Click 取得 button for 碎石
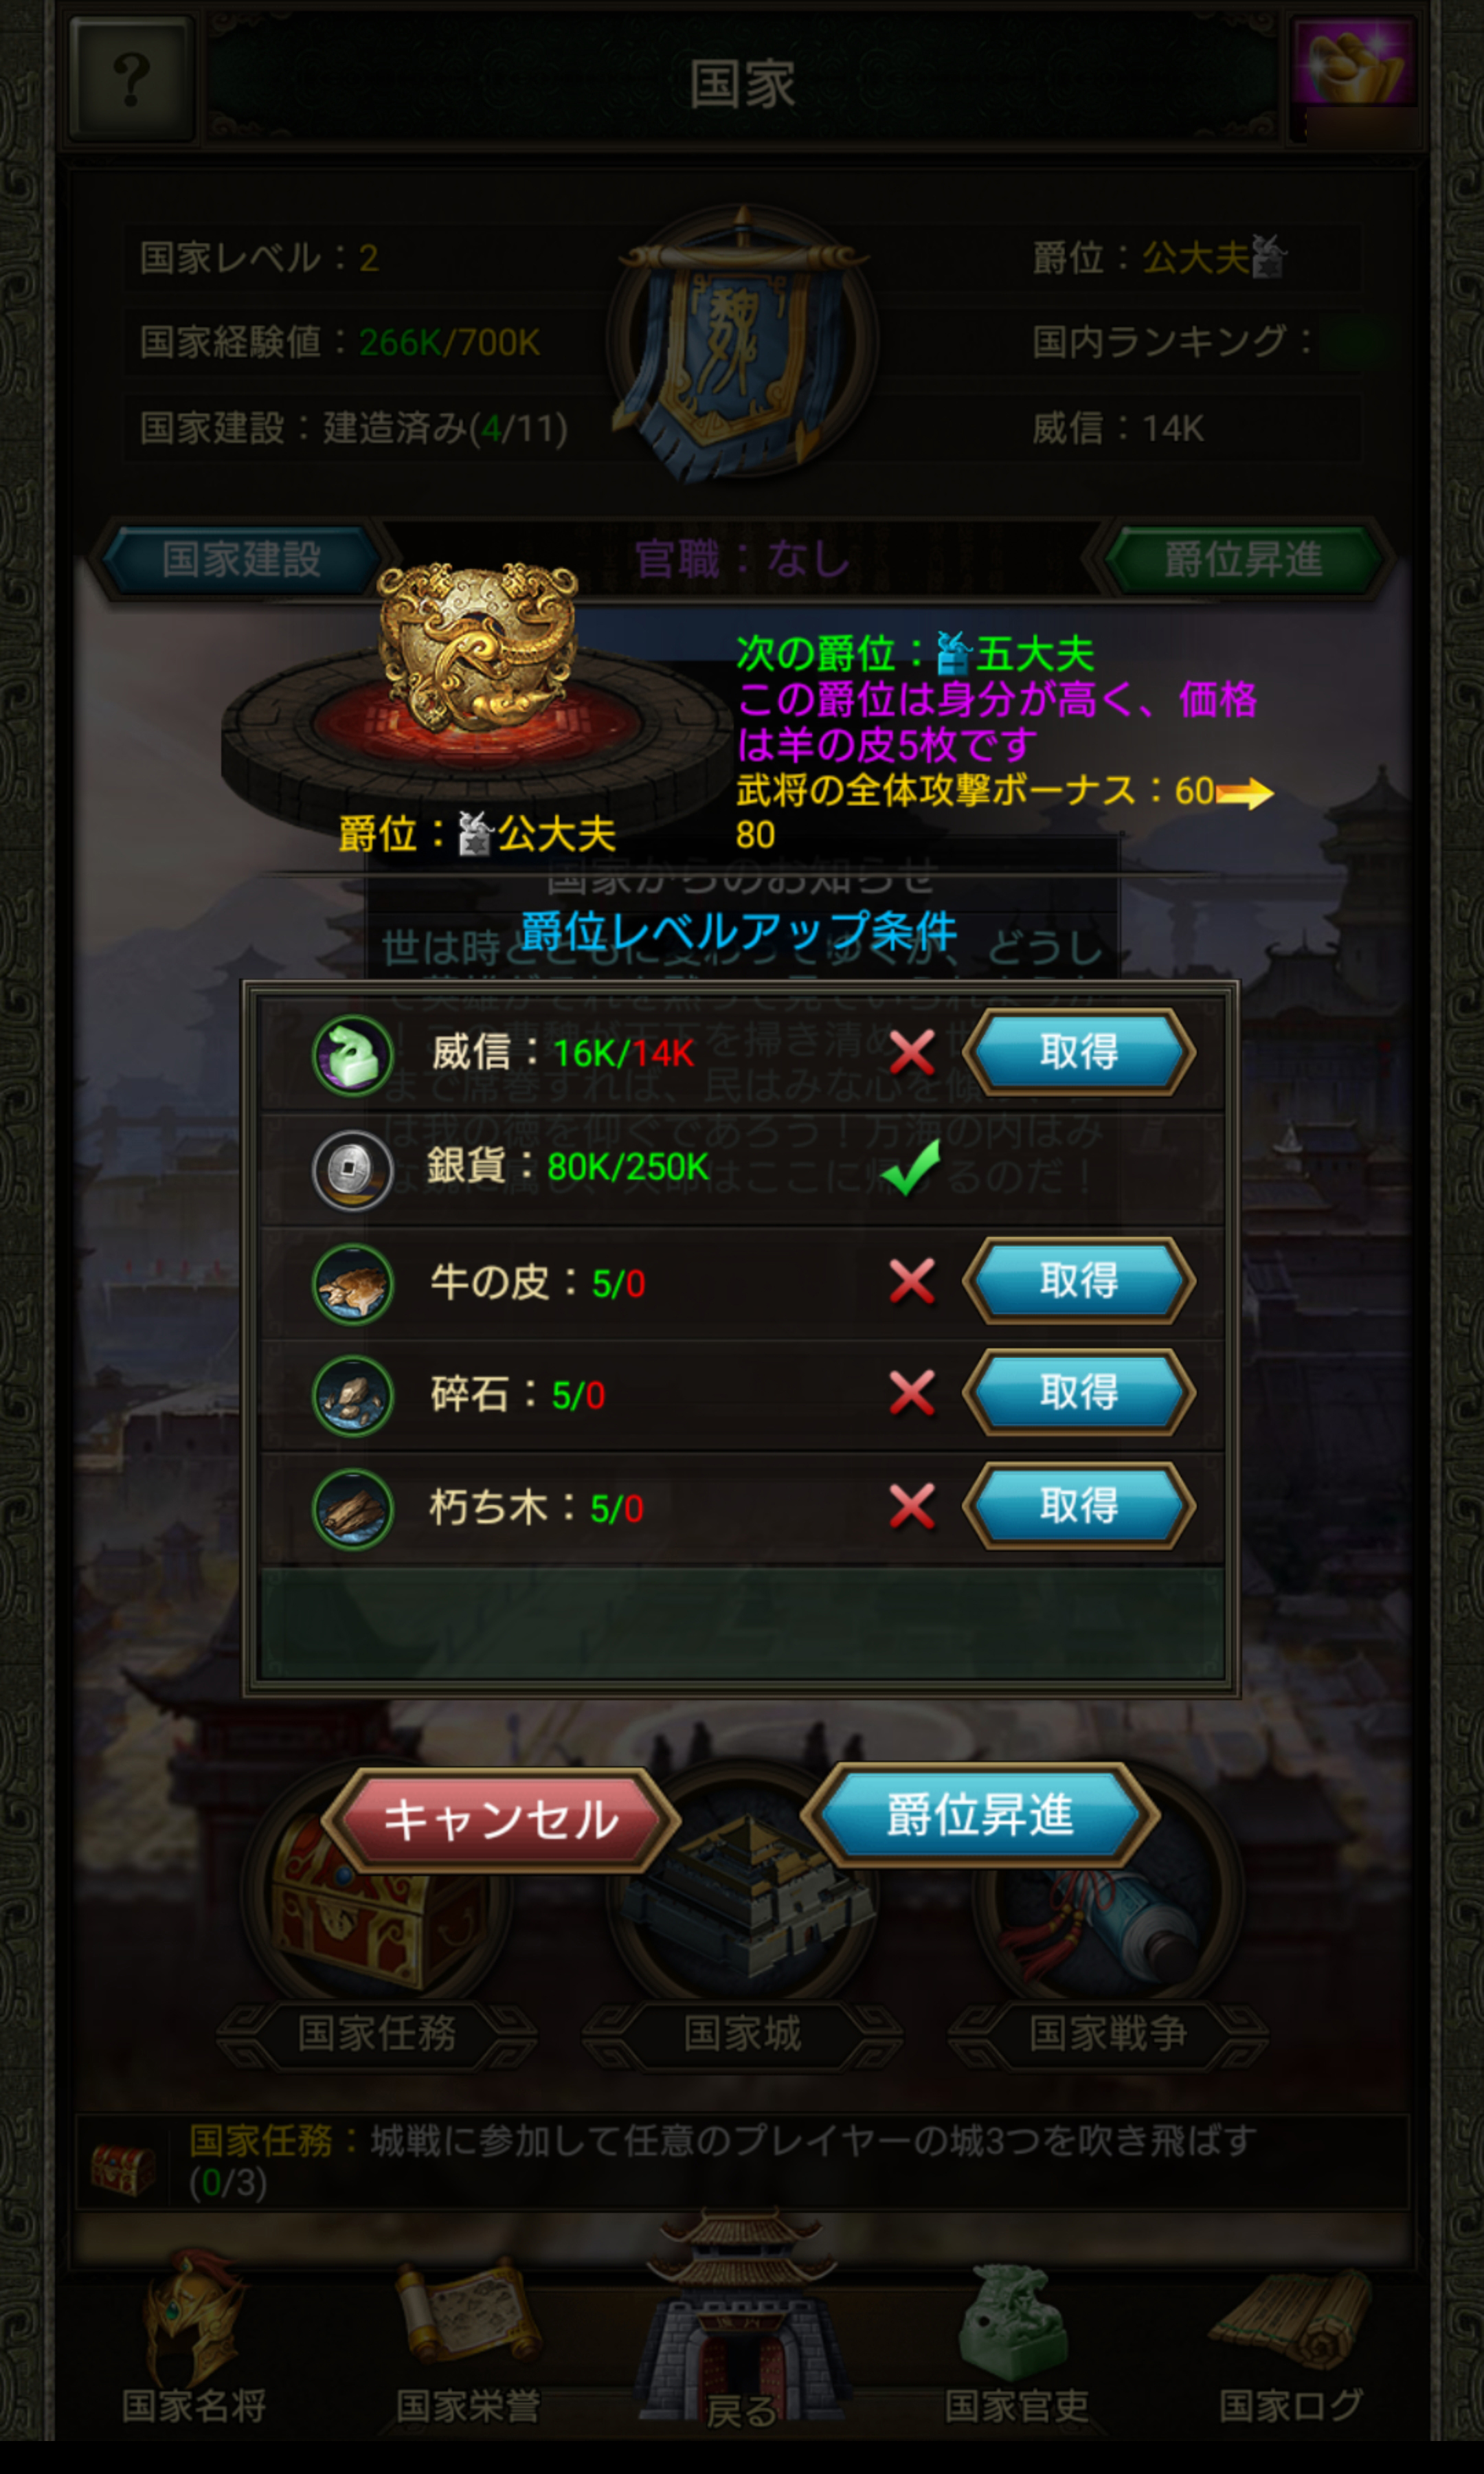 pos(1079,1392)
